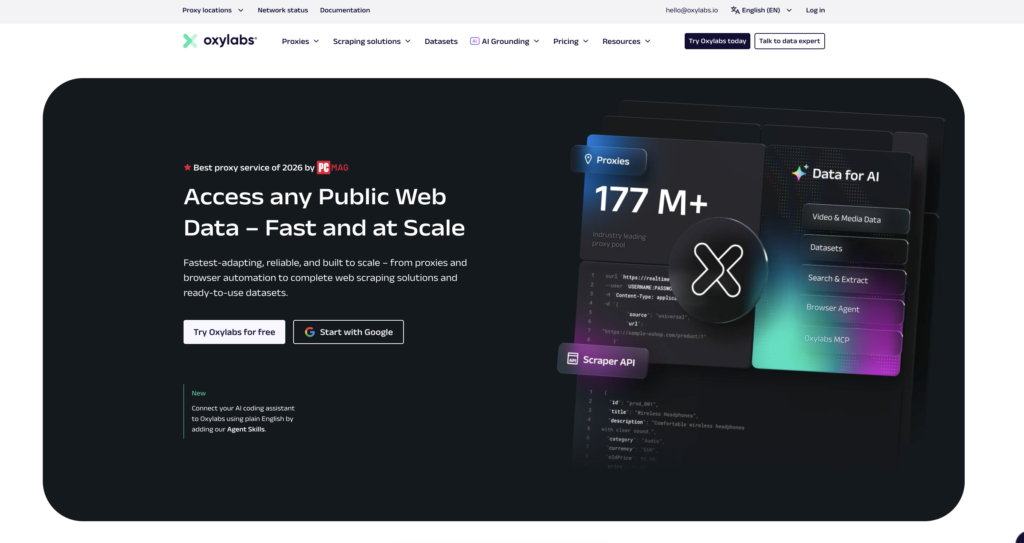Select Oxylabs MCP card
1024x543 pixels.
coord(850,340)
